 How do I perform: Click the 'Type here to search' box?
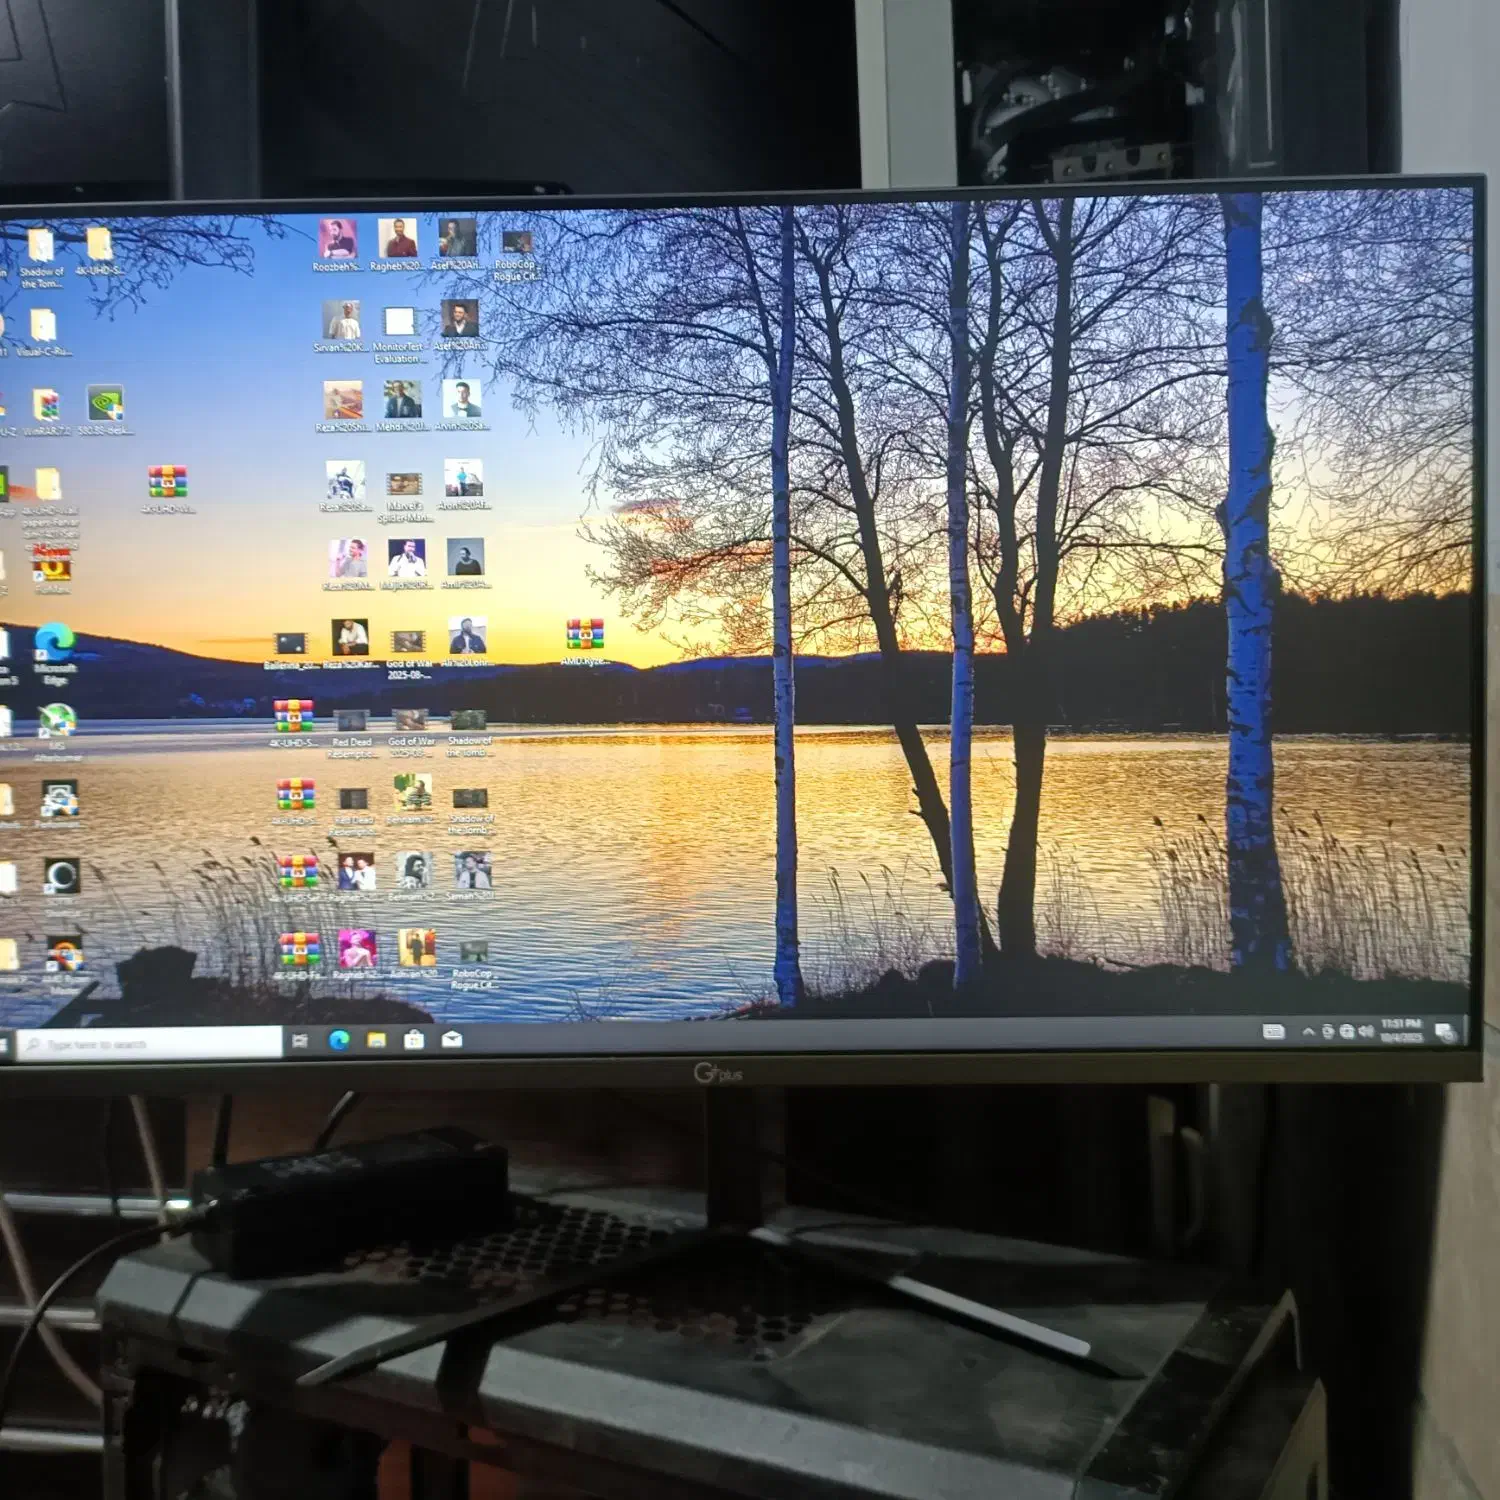point(152,1044)
